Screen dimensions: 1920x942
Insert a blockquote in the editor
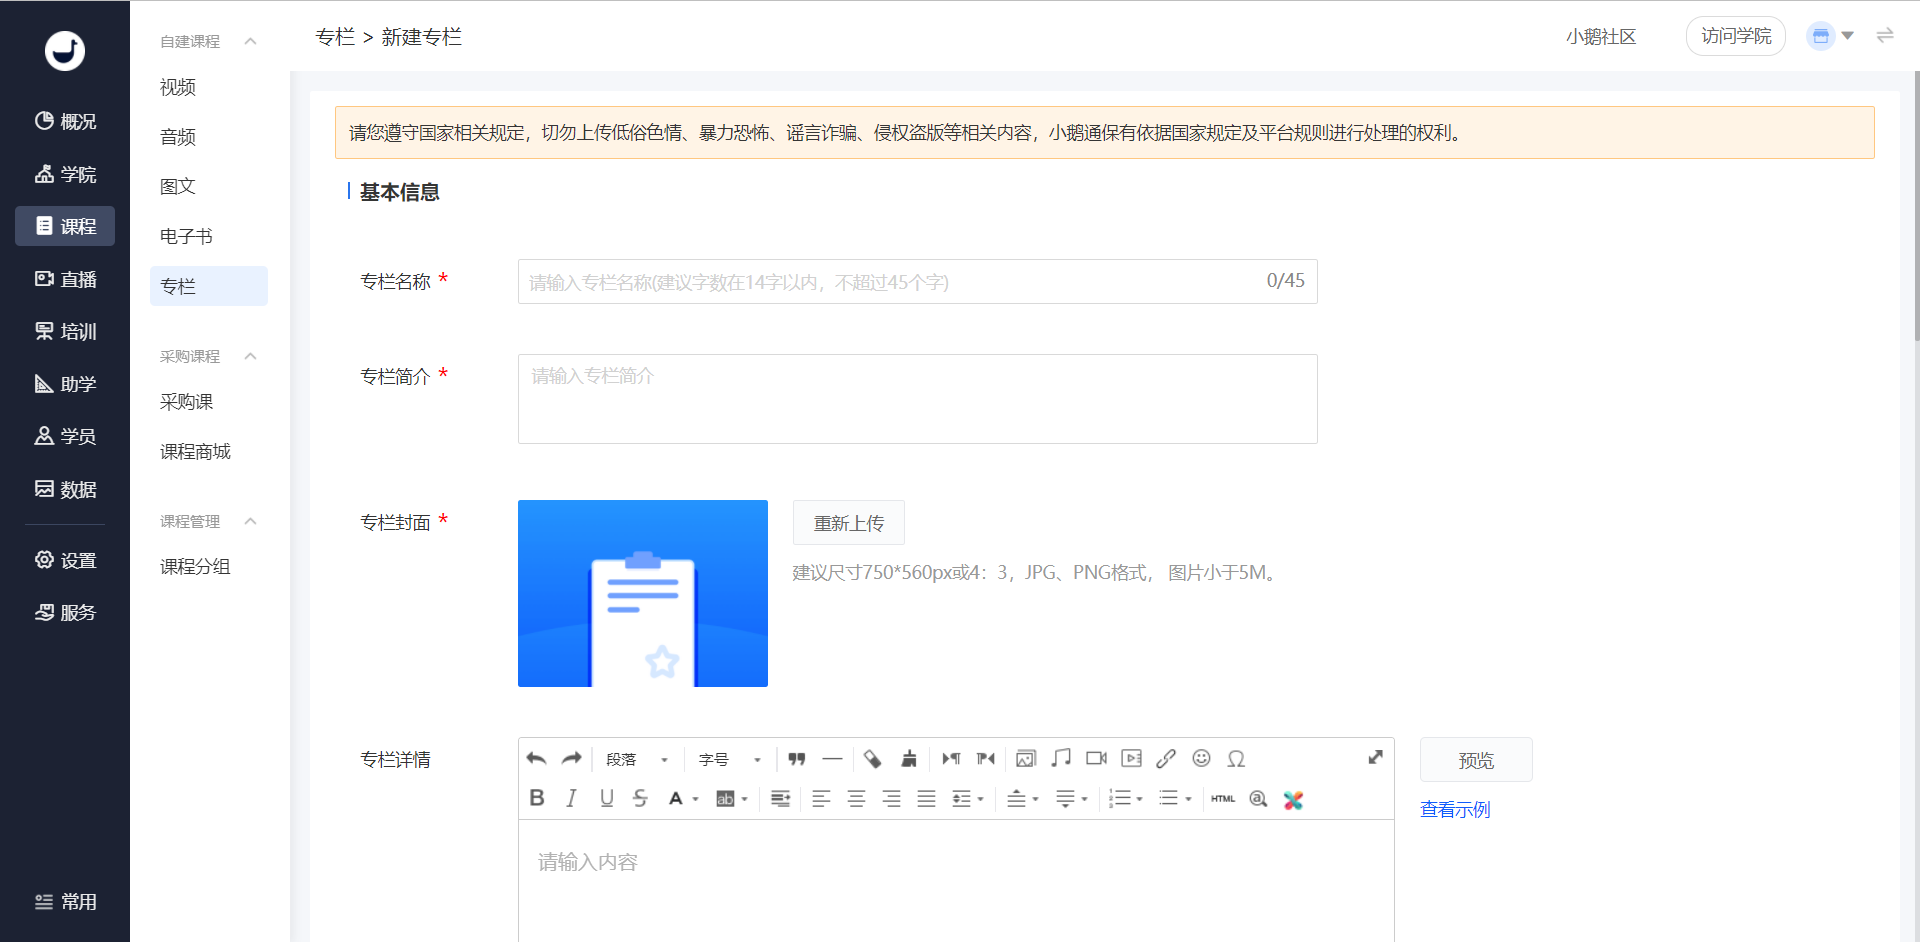(x=797, y=759)
